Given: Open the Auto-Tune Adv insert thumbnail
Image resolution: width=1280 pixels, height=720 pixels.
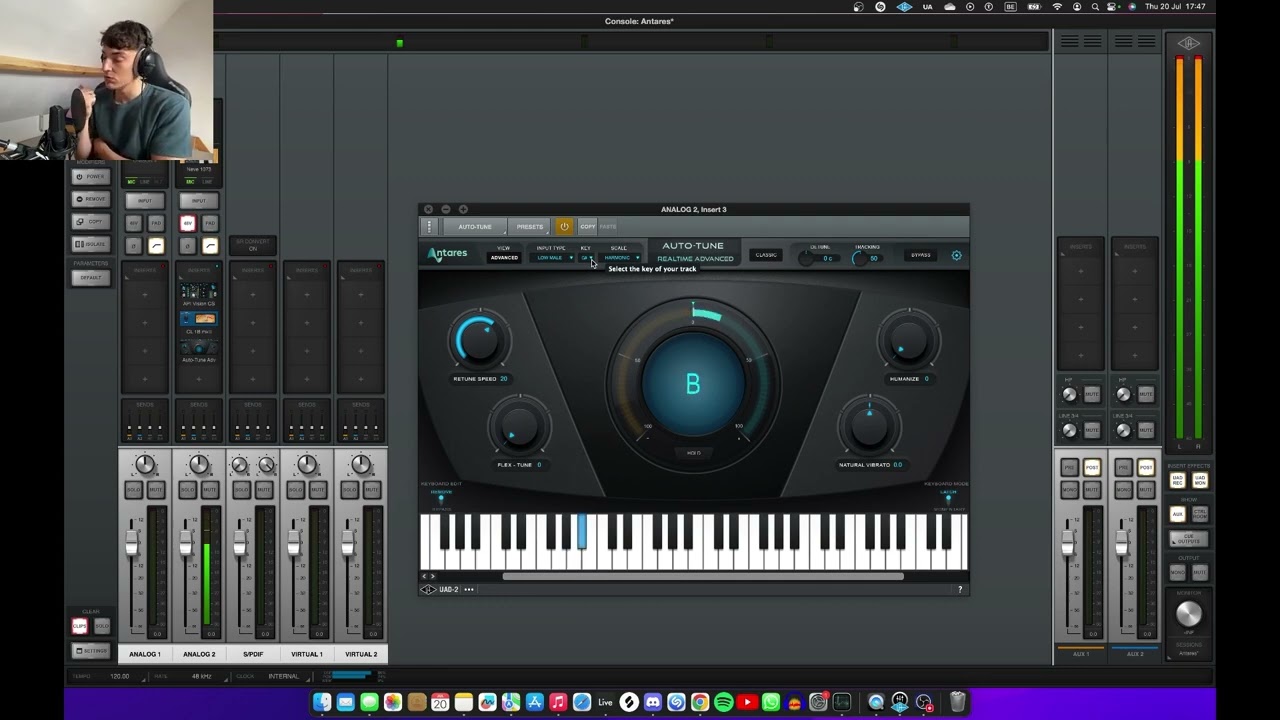Looking at the screenshot, I should [199, 350].
